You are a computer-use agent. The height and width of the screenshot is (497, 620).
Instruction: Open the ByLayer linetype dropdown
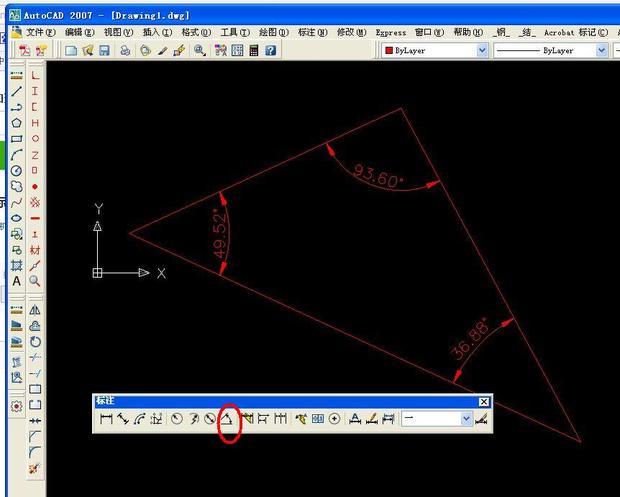tap(601, 51)
